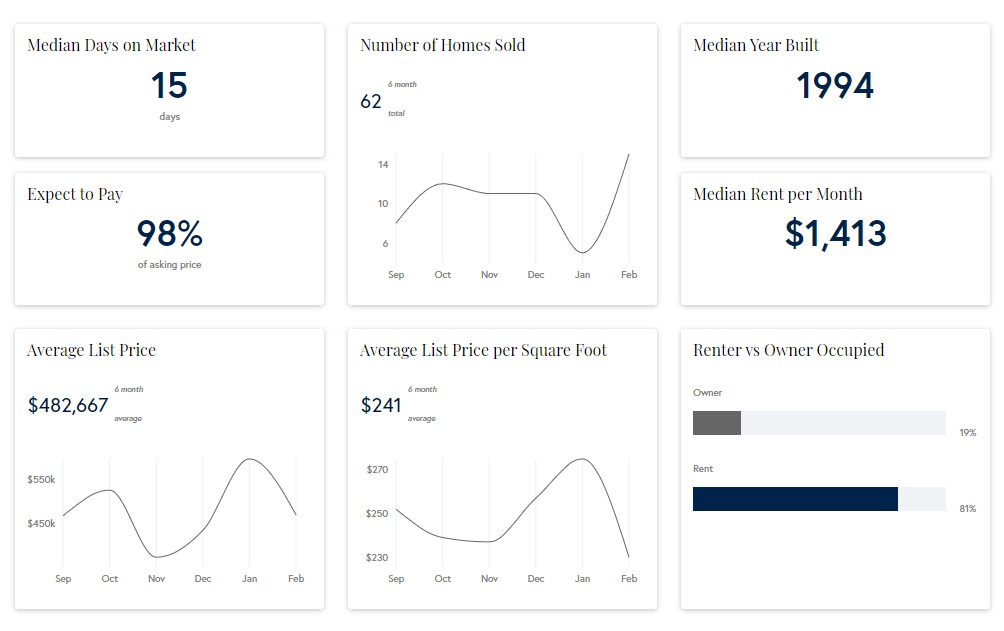Click the 62 total homes sold figure
1004x631 pixels.
(x=371, y=102)
